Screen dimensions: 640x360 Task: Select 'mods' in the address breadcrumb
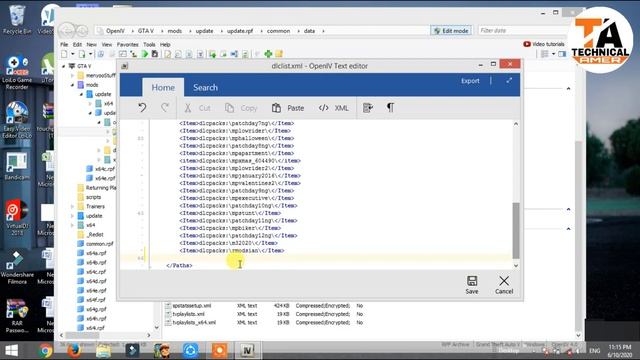pos(174,31)
